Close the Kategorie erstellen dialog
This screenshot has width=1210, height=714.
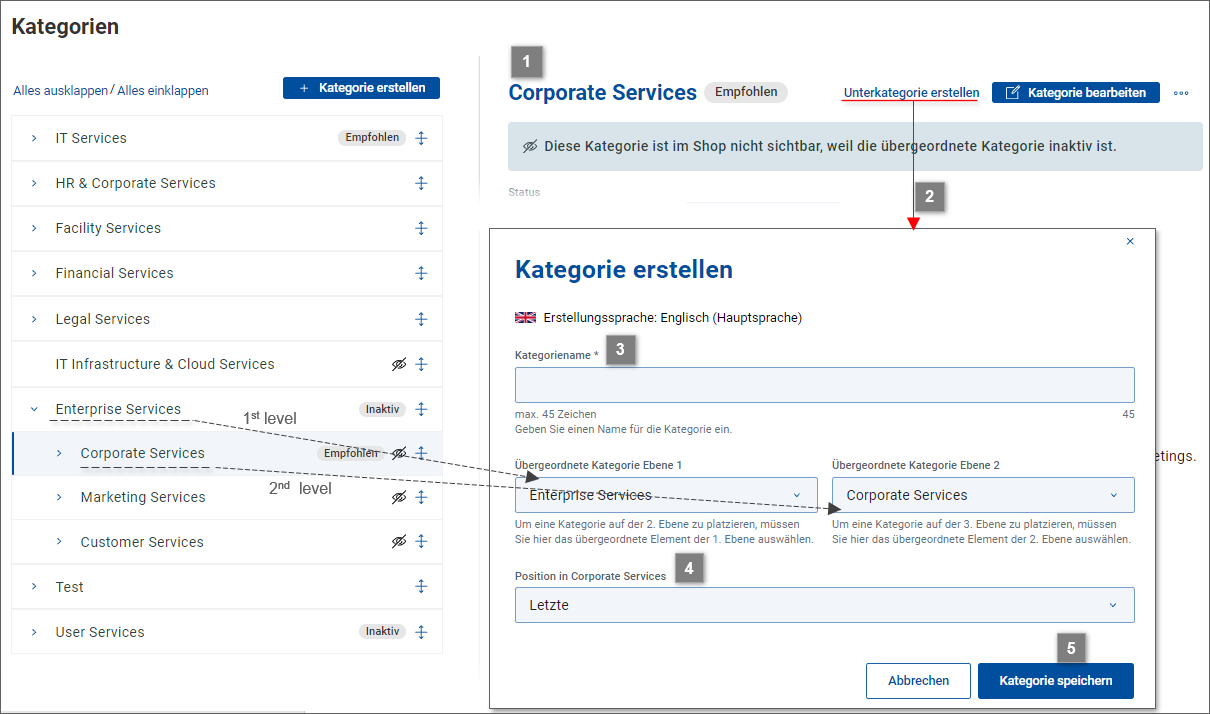[1130, 242]
